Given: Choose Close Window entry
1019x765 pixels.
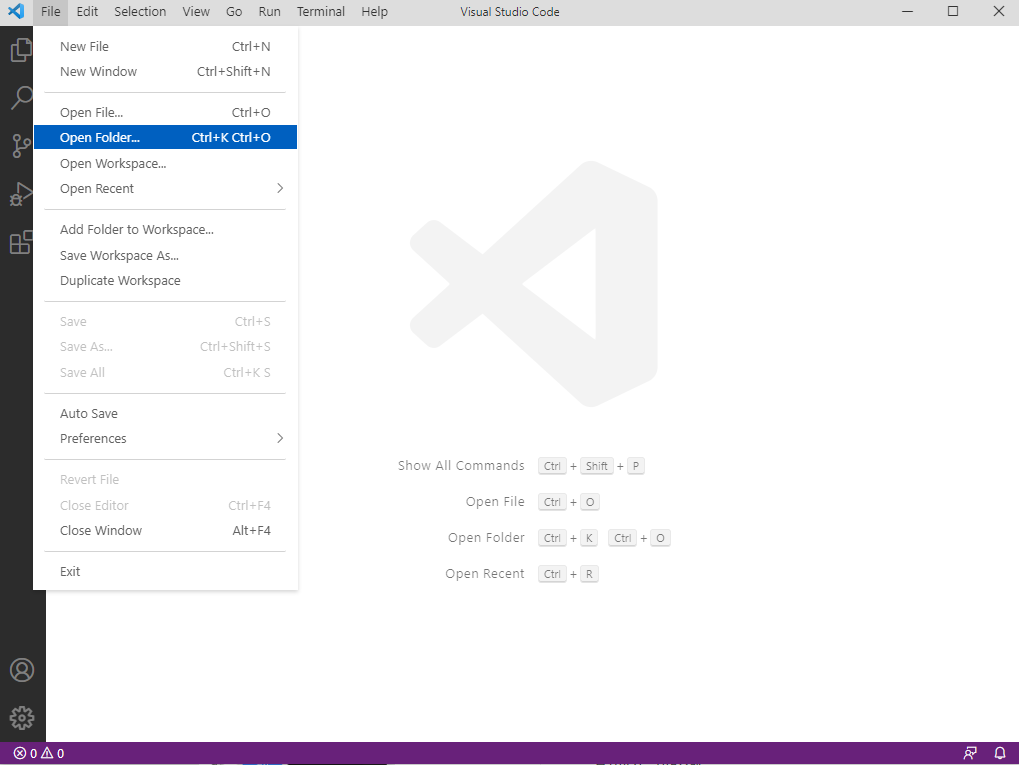Looking at the screenshot, I should point(165,530).
